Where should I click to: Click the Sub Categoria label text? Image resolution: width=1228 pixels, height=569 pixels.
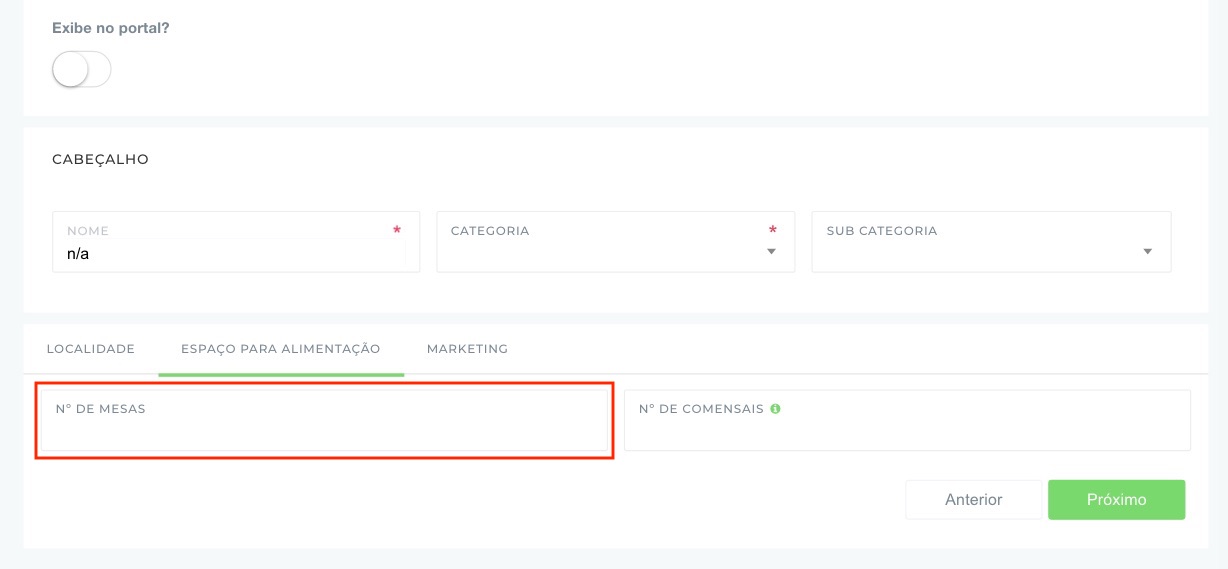tap(882, 231)
